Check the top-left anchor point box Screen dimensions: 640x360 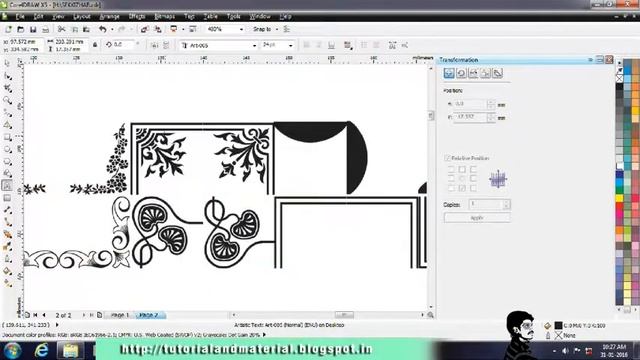(x=451, y=169)
